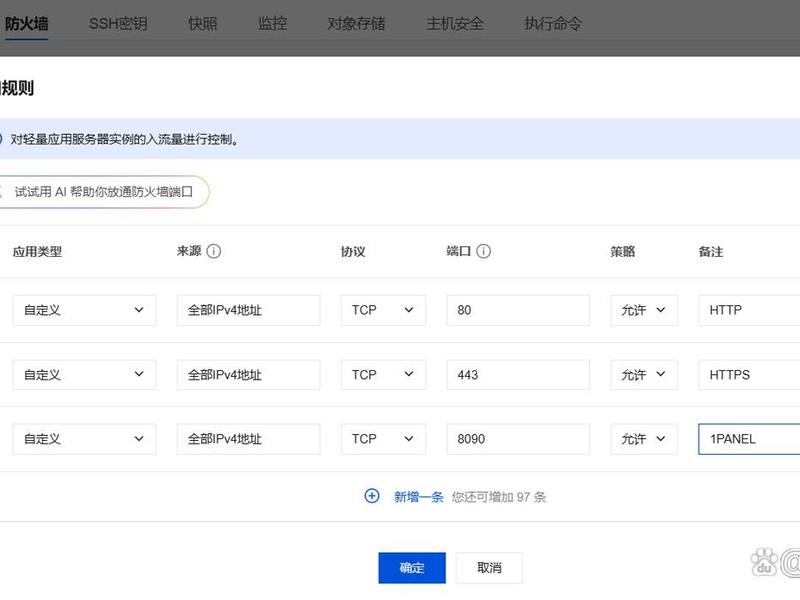Viewport: 800px width, 600px height.
Task: Open the 应用类型 dropdown in the 1PANEL row
Action: tap(84, 439)
